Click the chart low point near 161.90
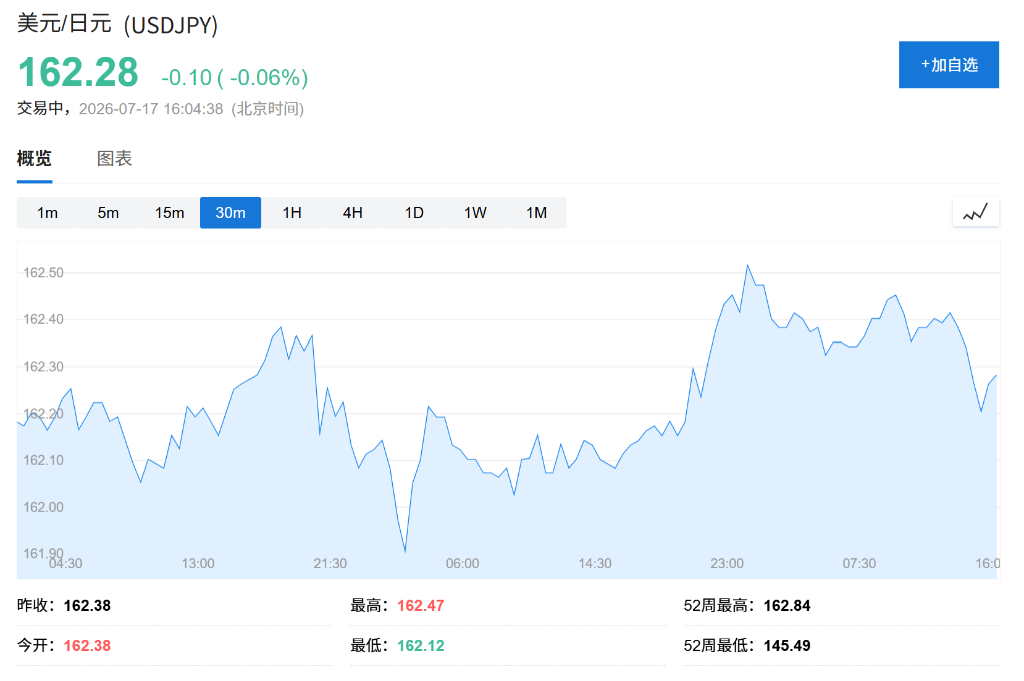 click(x=405, y=552)
